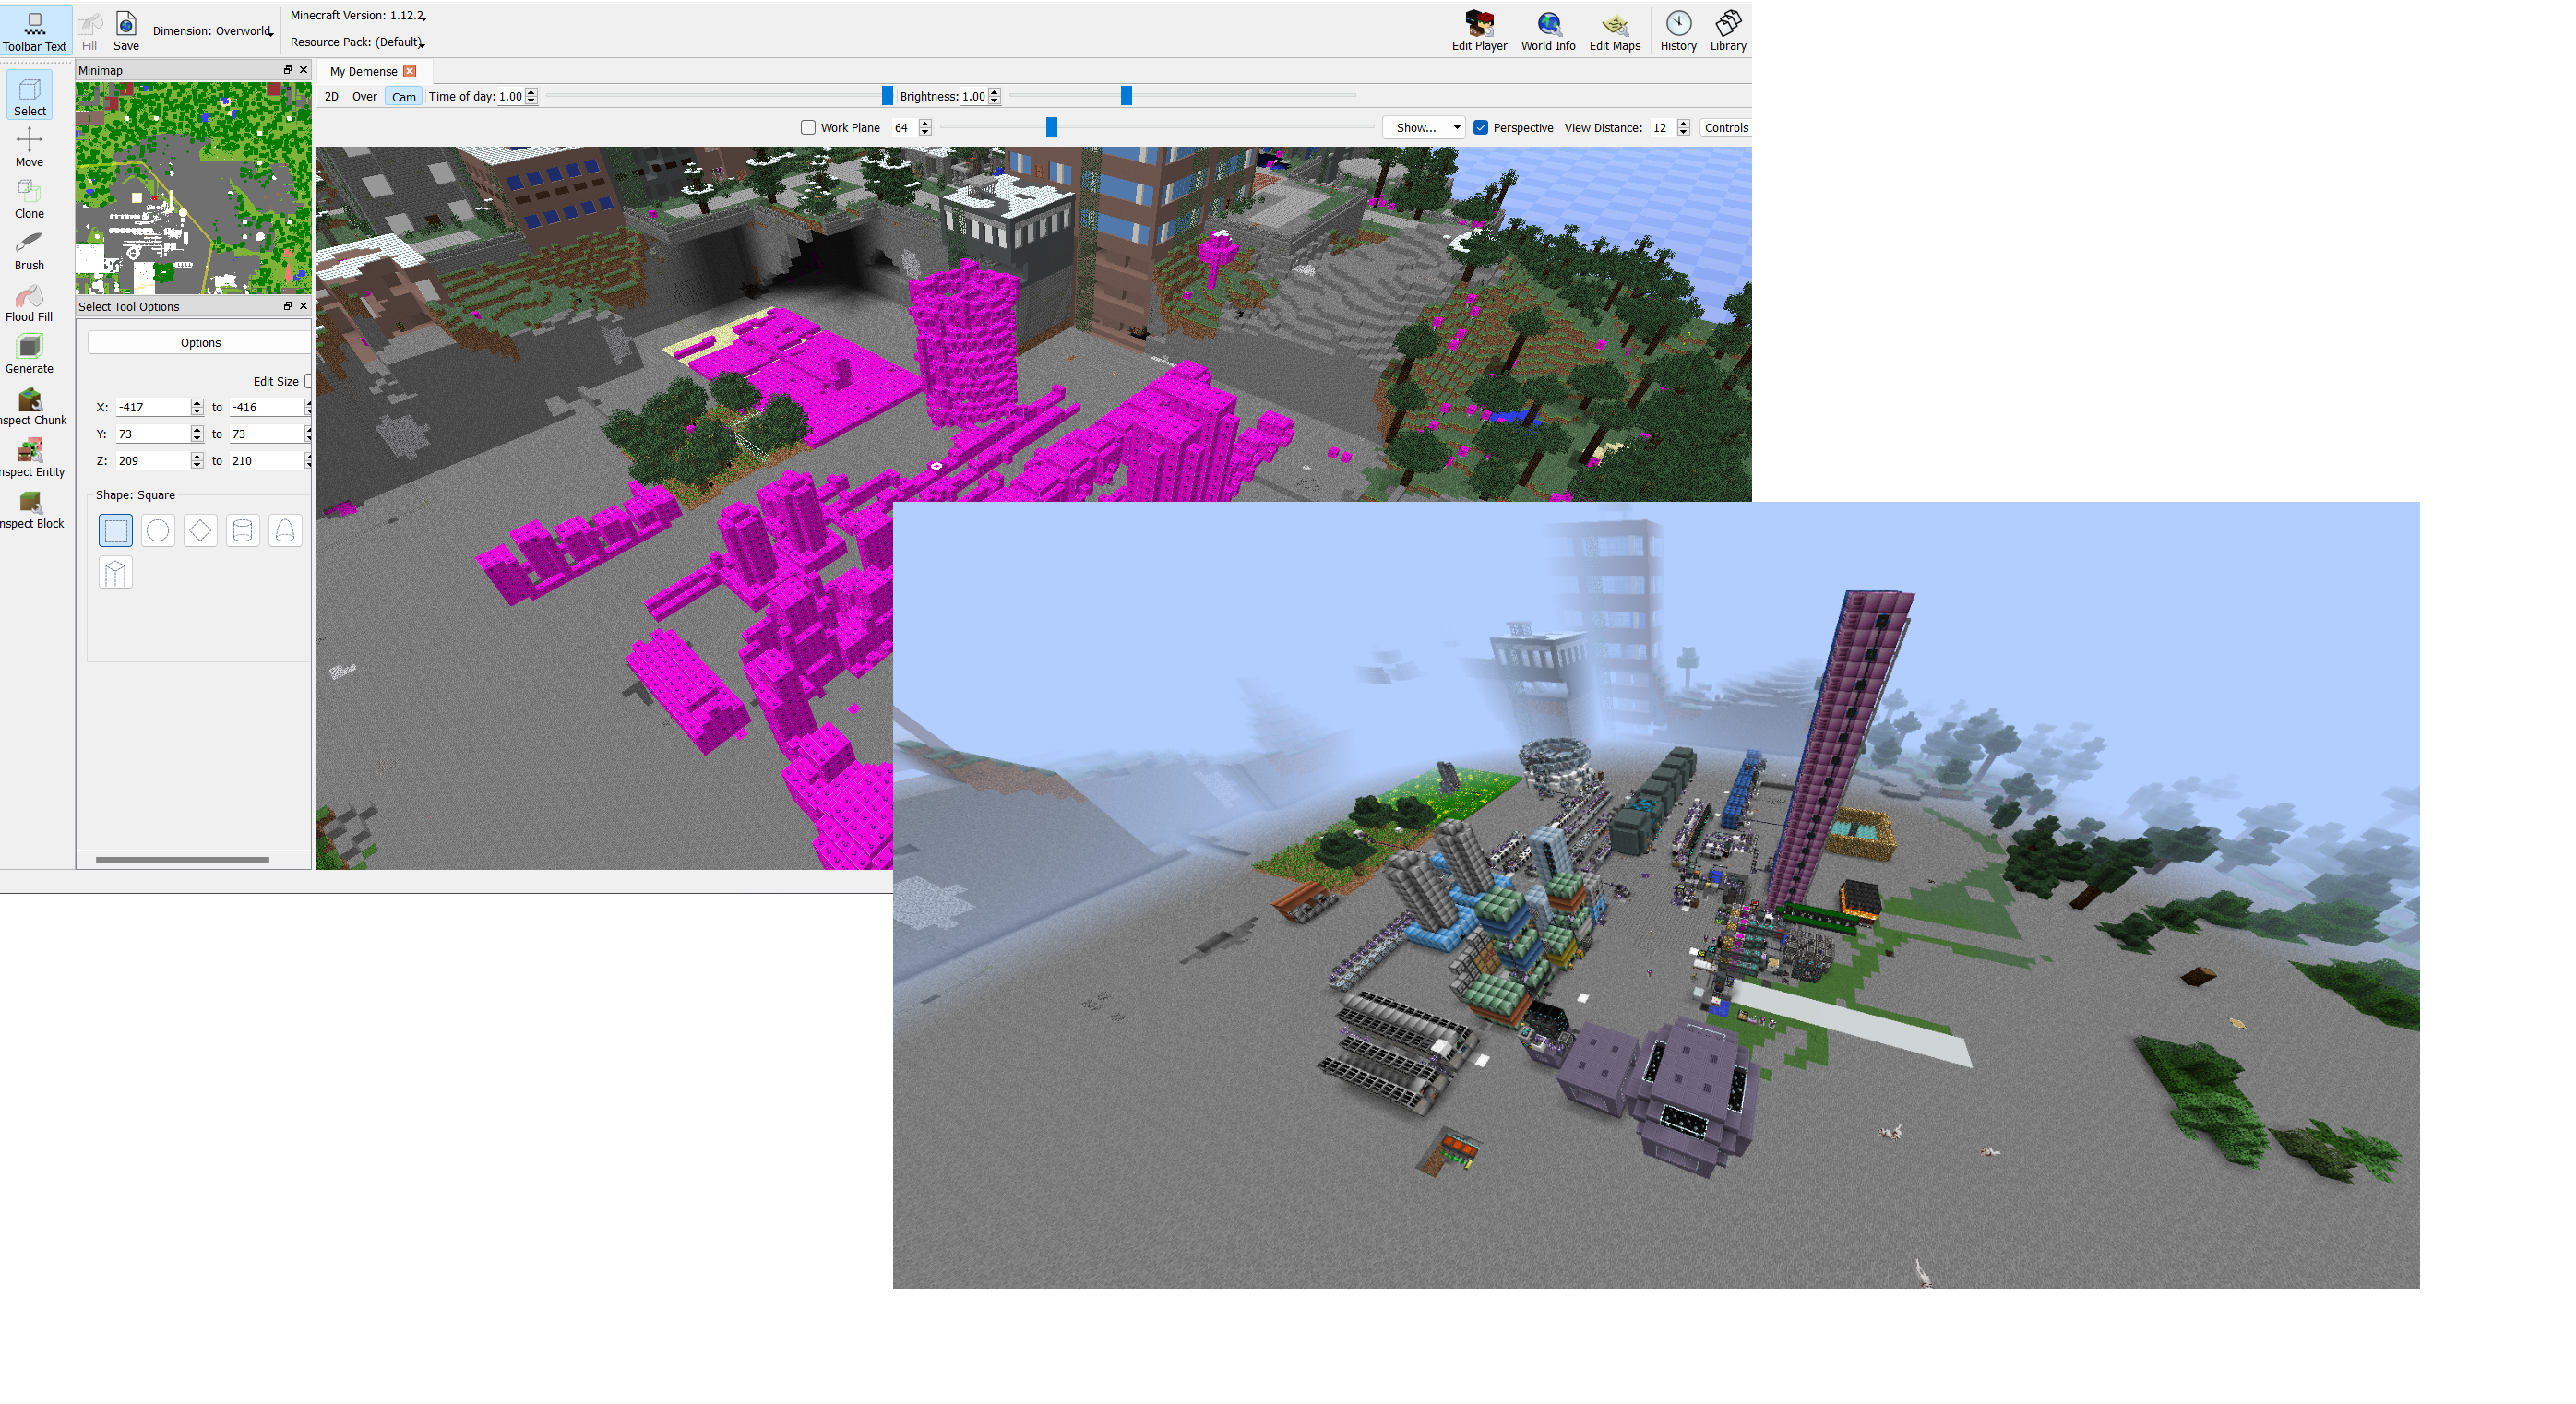Step the Time of day spinner
The width and height of the screenshot is (2576, 1404).
click(531, 96)
